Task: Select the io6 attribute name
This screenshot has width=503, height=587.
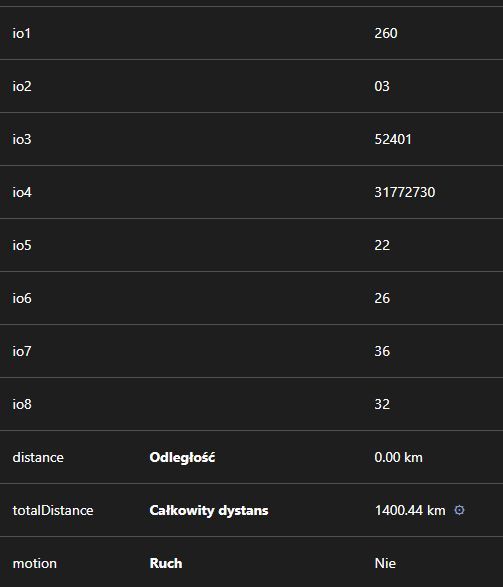Action: [22, 298]
